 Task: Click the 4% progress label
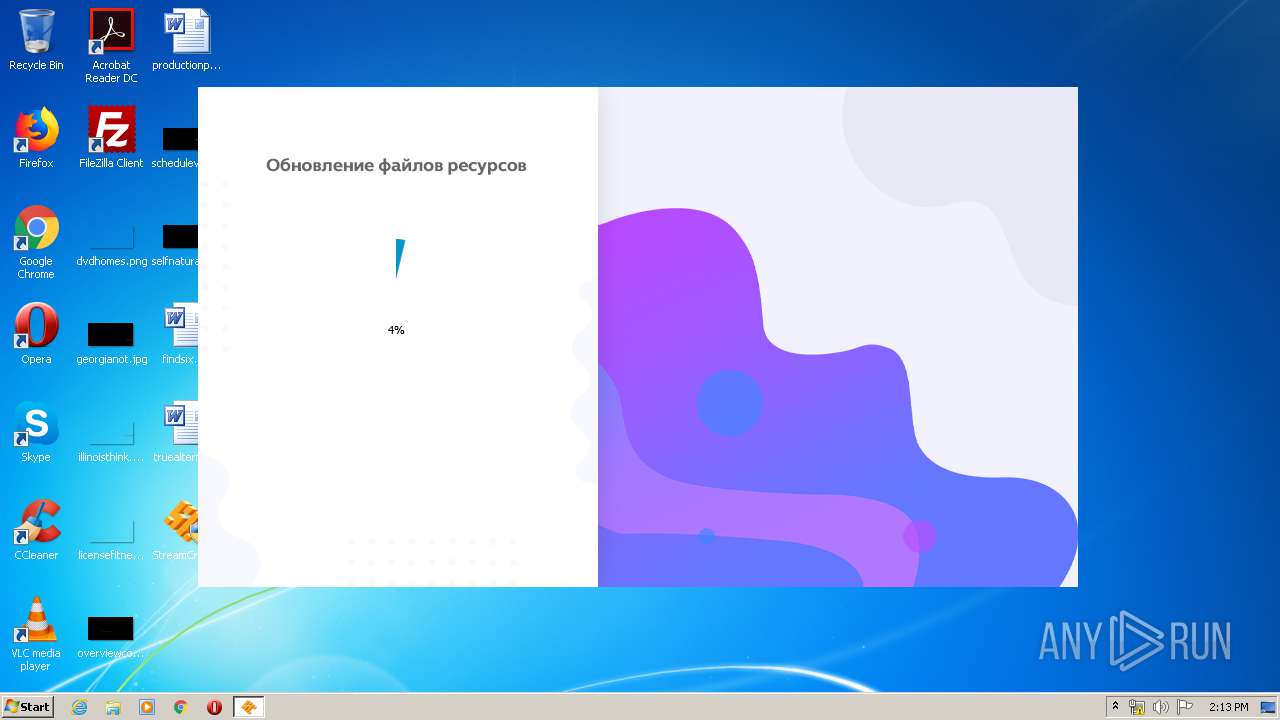[396, 330]
